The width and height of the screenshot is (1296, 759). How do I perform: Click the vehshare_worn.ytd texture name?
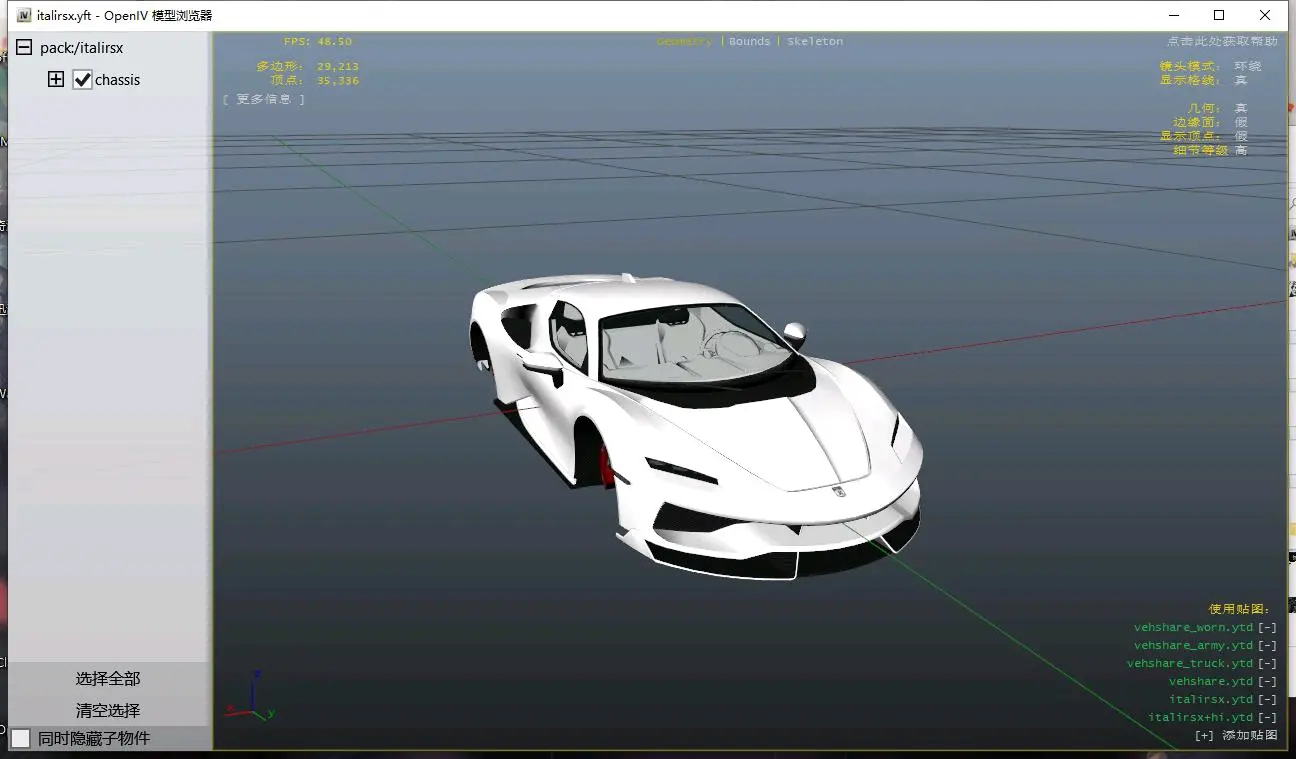pyautogui.click(x=1193, y=628)
